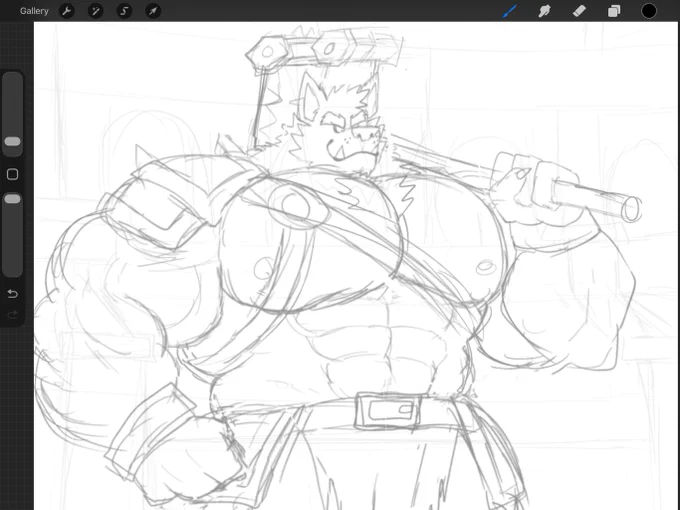Image resolution: width=680 pixels, height=510 pixels.
Task: Select the Brush tool
Action: click(510, 11)
